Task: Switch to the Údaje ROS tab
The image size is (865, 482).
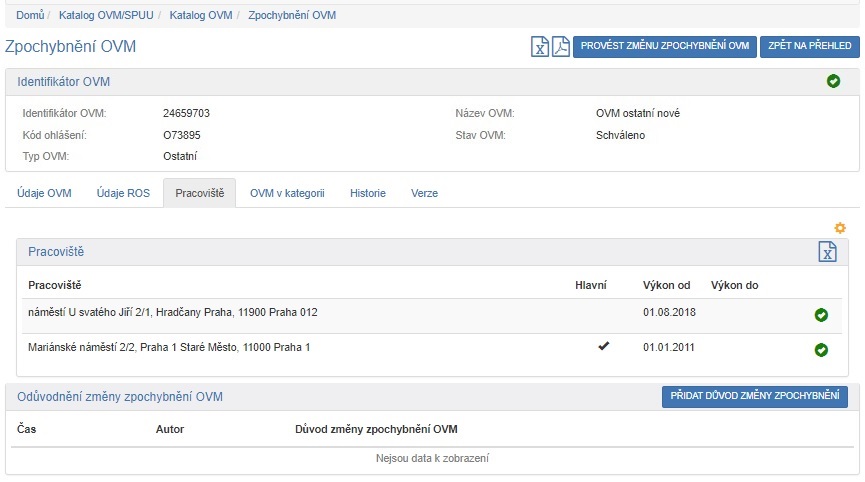Action: click(123, 194)
